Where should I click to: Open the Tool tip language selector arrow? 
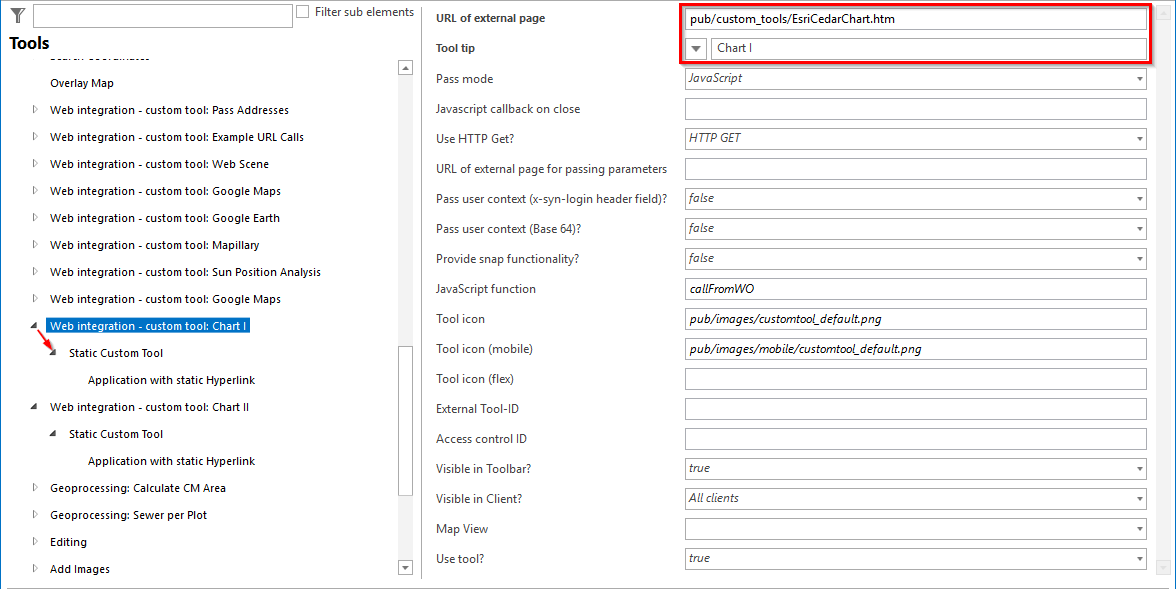click(694, 47)
